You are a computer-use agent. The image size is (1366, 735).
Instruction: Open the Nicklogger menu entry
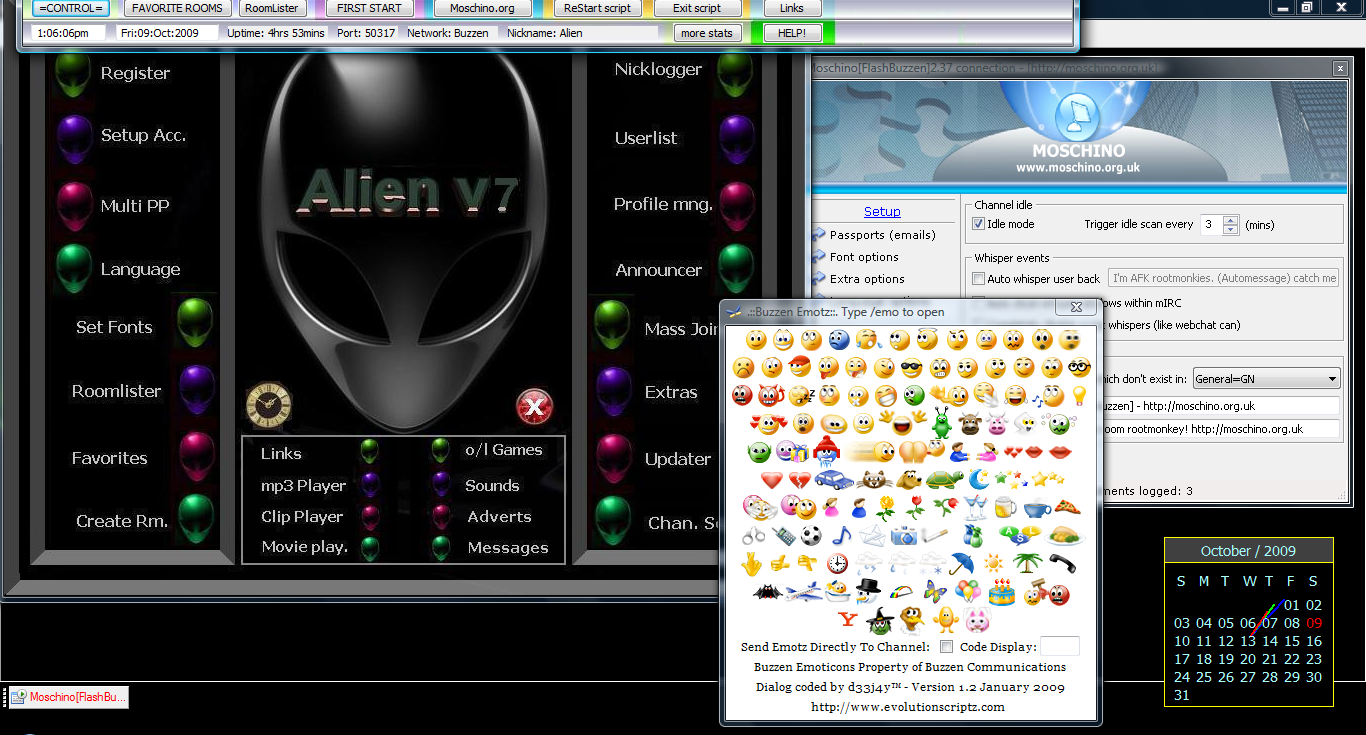pyautogui.click(x=658, y=69)
